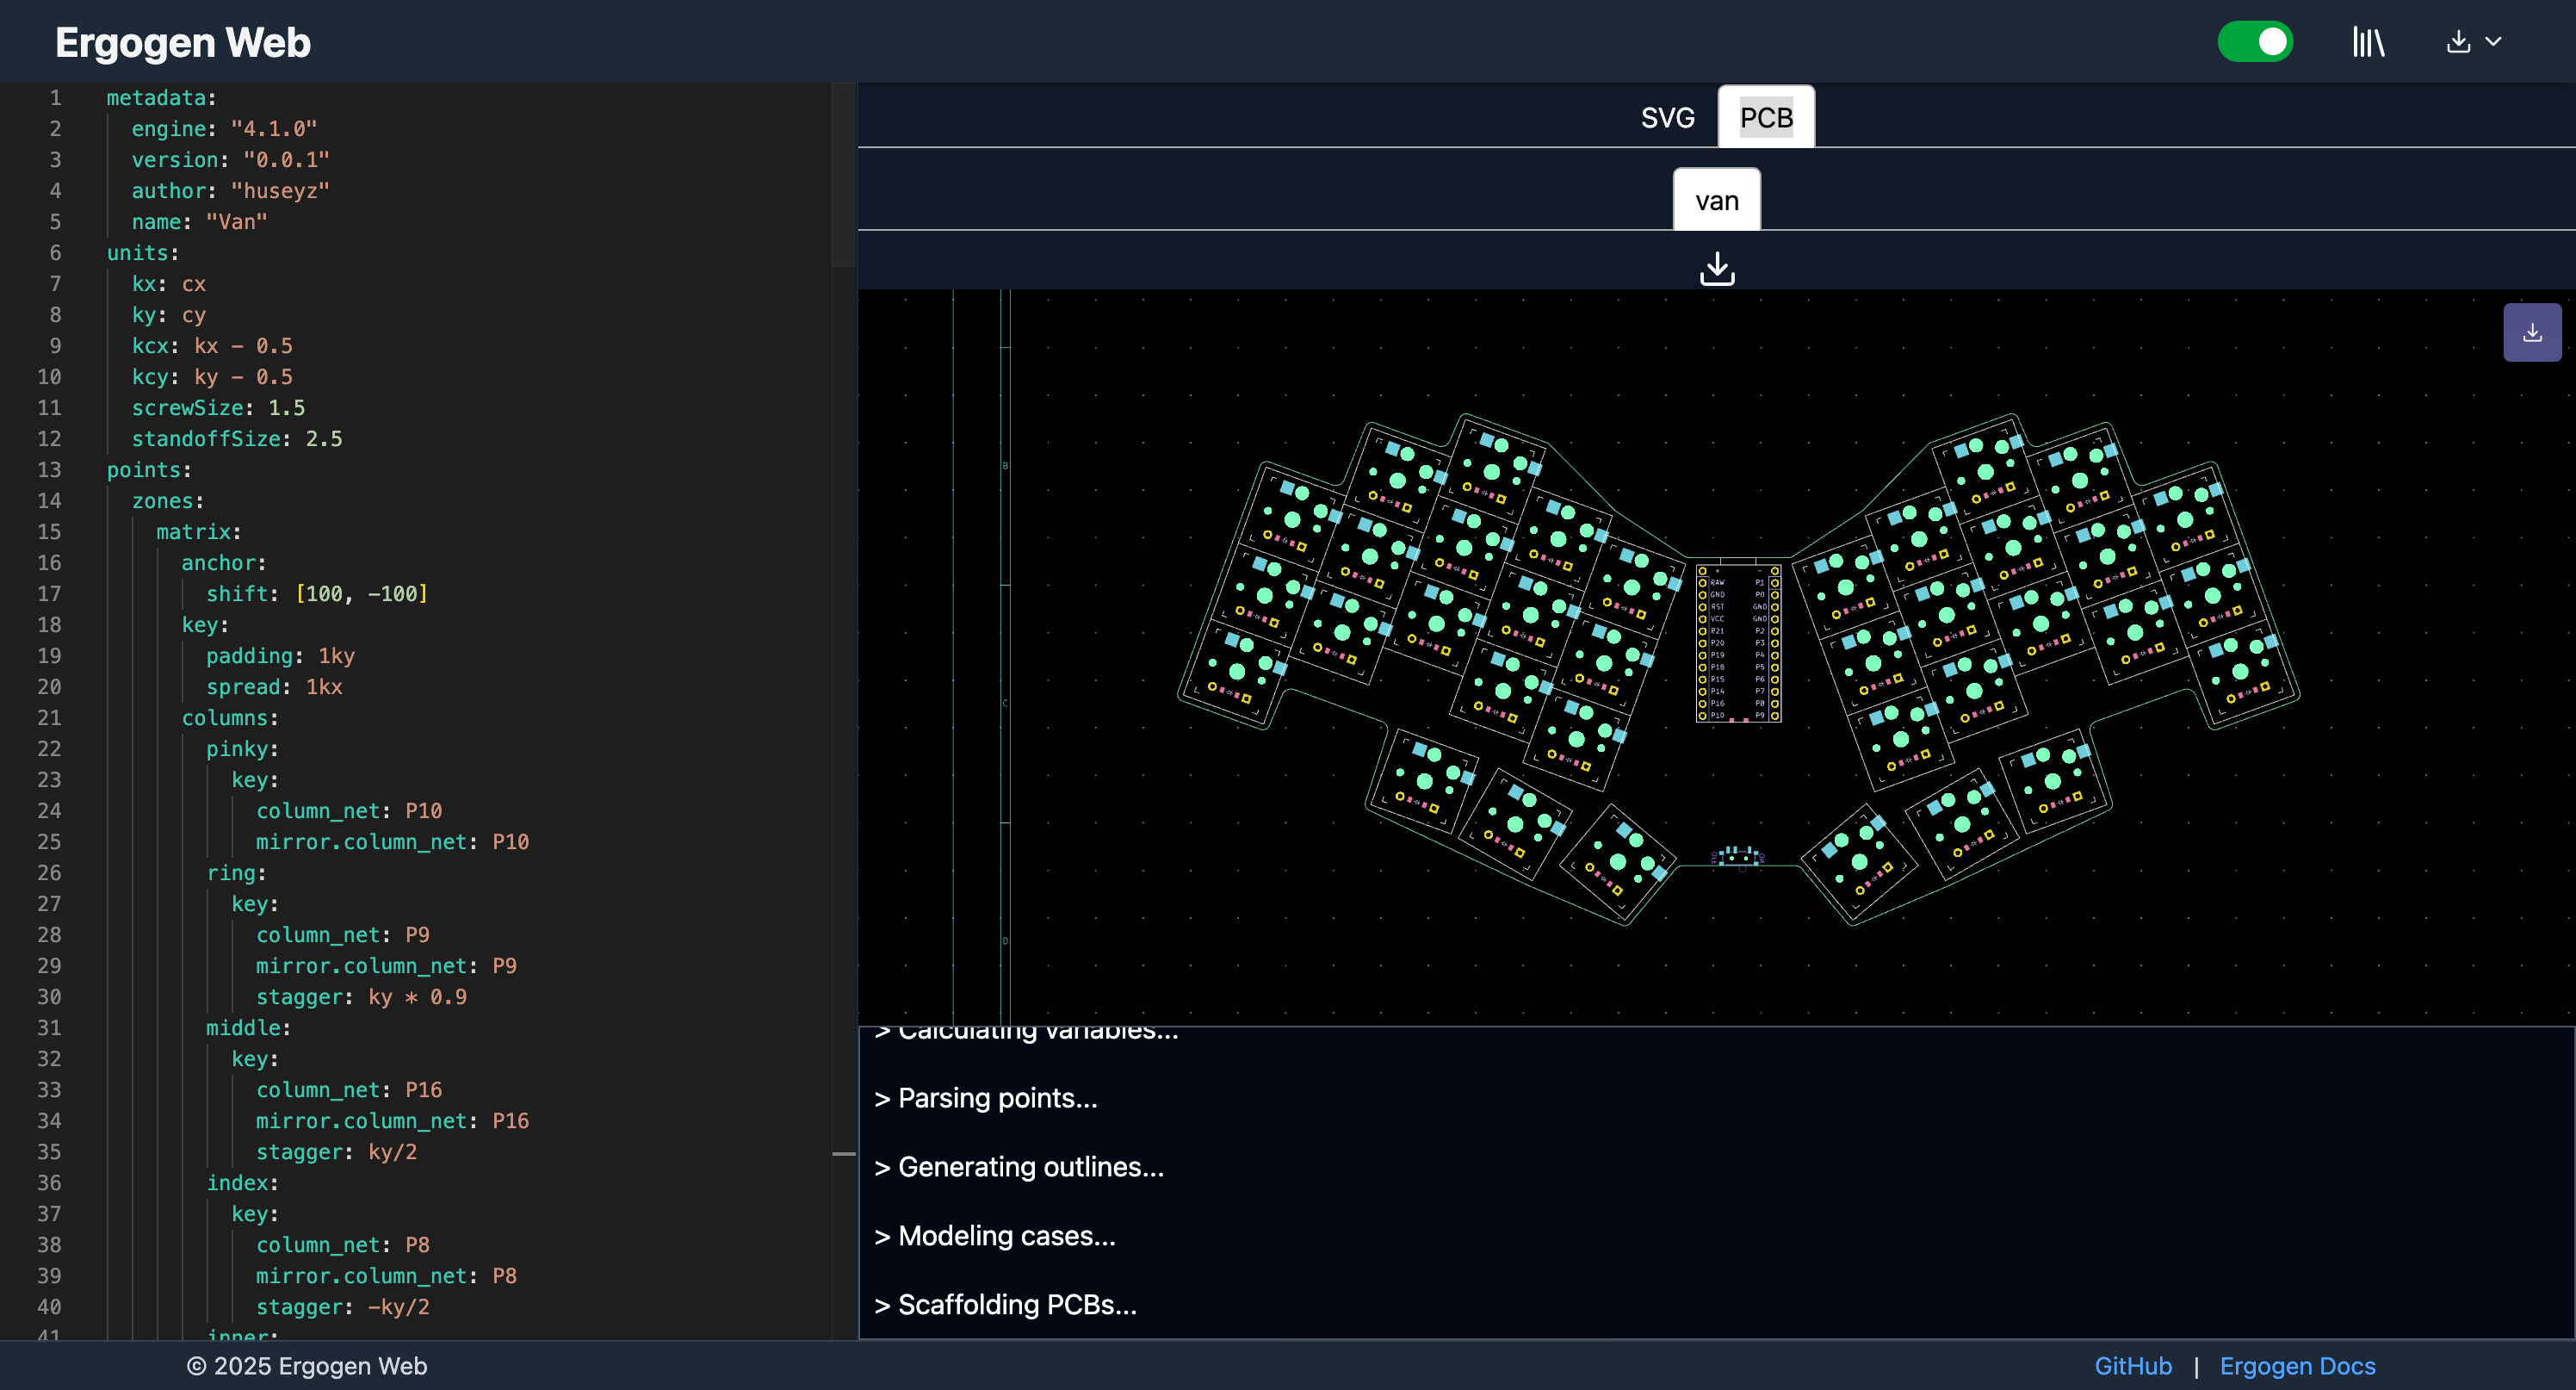Screen dimensions: 2576x1390
Task: Select the PCB tab
Action: pyautogui.click(x=1765, y=118)
